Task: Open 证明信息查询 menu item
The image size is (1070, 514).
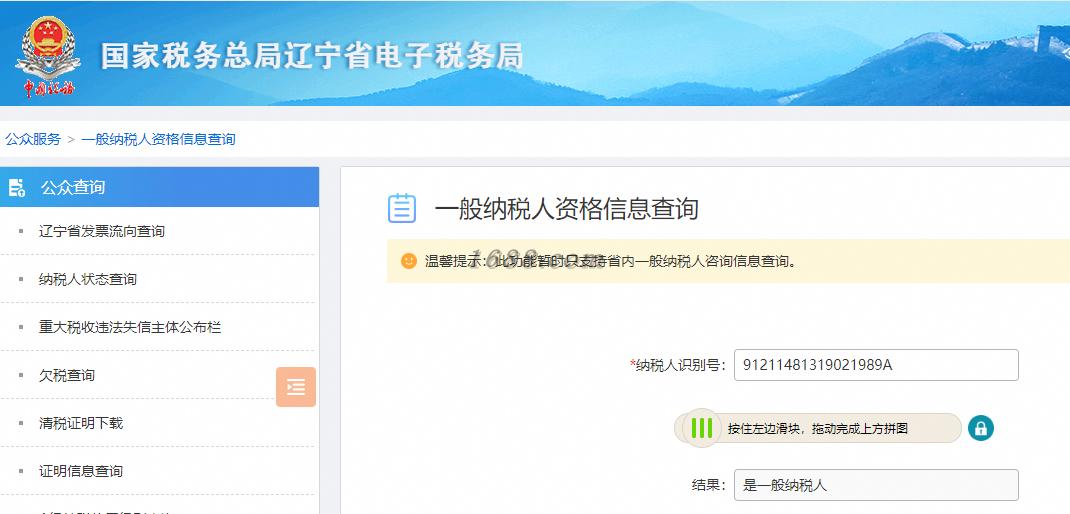Action: click(81, 471)
